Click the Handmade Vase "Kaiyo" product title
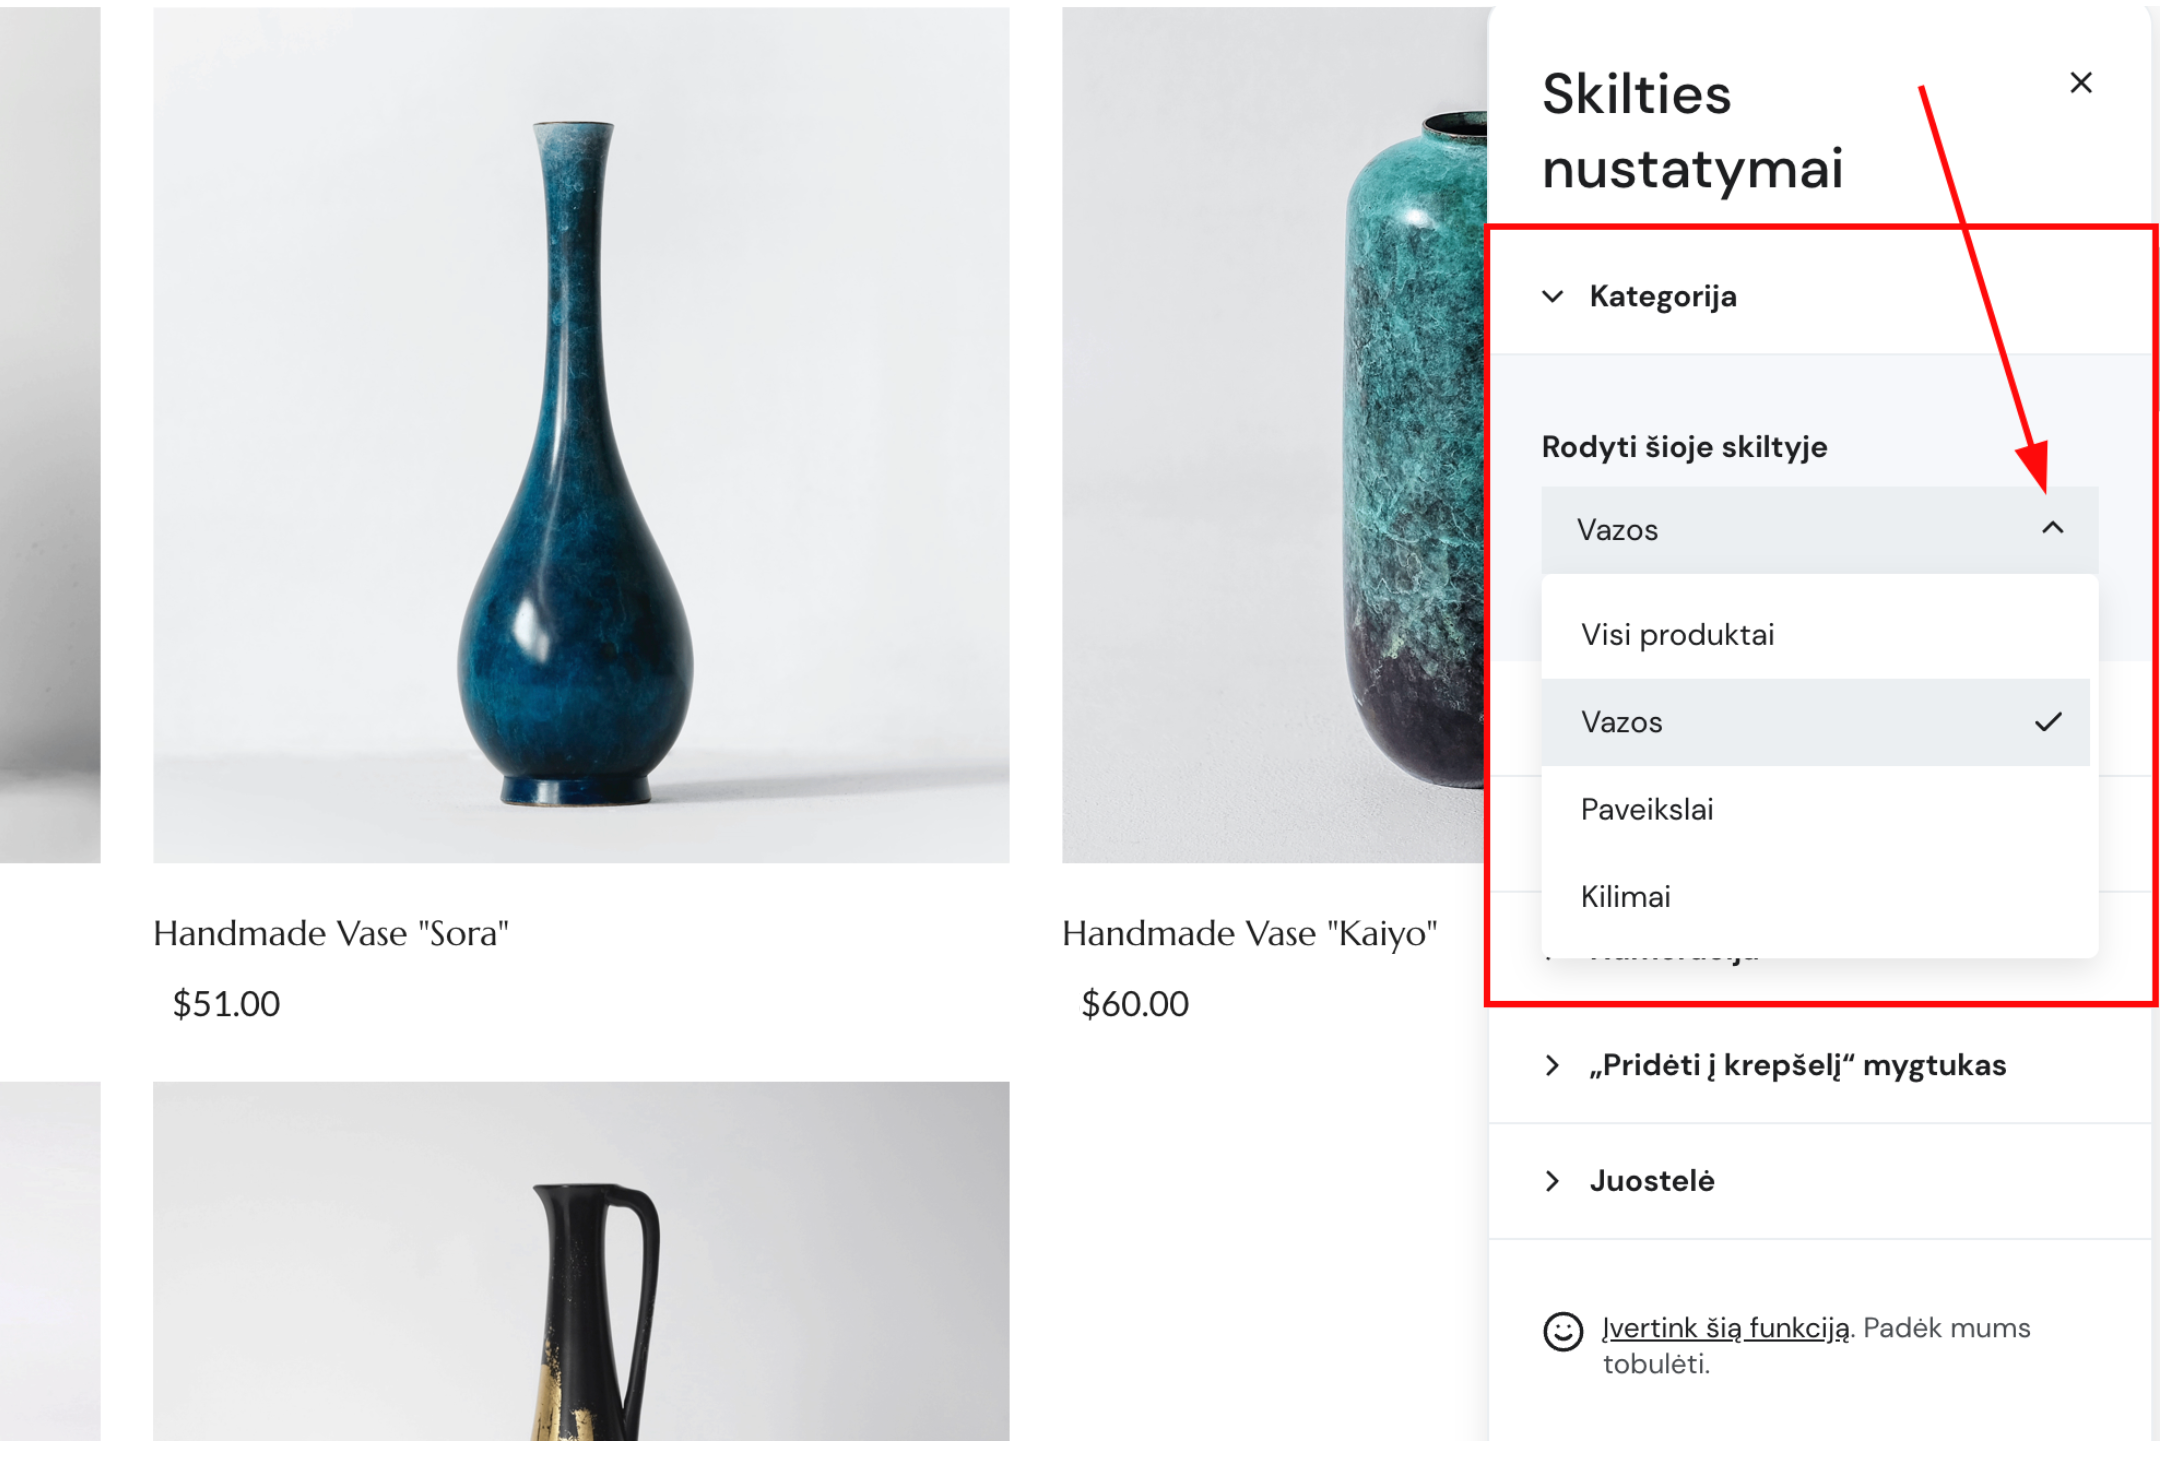This screenshot has height=1458, width=2178. (x=1249, y=934)
